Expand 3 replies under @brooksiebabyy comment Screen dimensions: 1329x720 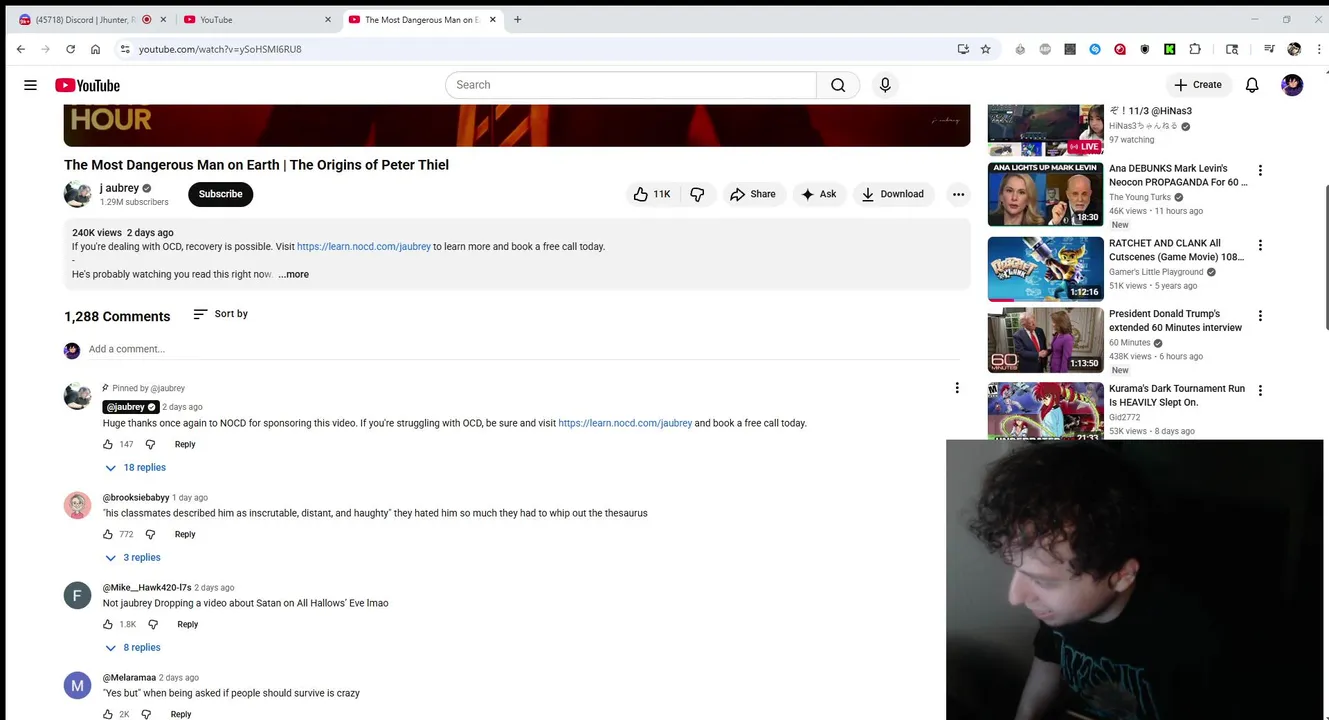pyautogui.click(x=133, y=558)
